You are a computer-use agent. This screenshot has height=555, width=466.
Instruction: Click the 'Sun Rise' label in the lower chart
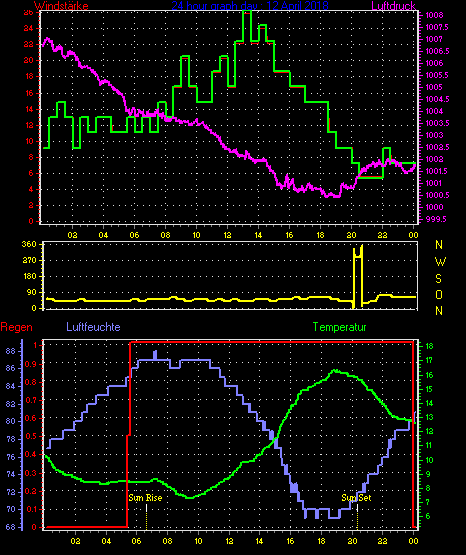[145, 498]
